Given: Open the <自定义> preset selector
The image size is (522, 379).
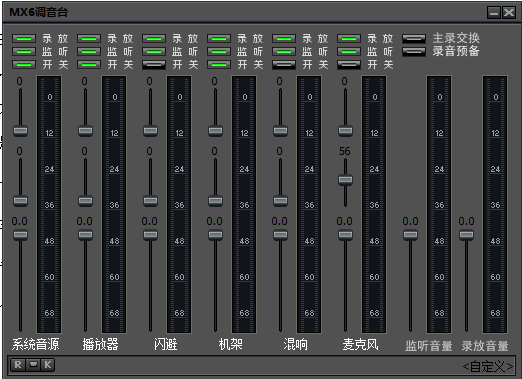Looking at the screenshot, I should pos(488,366).
